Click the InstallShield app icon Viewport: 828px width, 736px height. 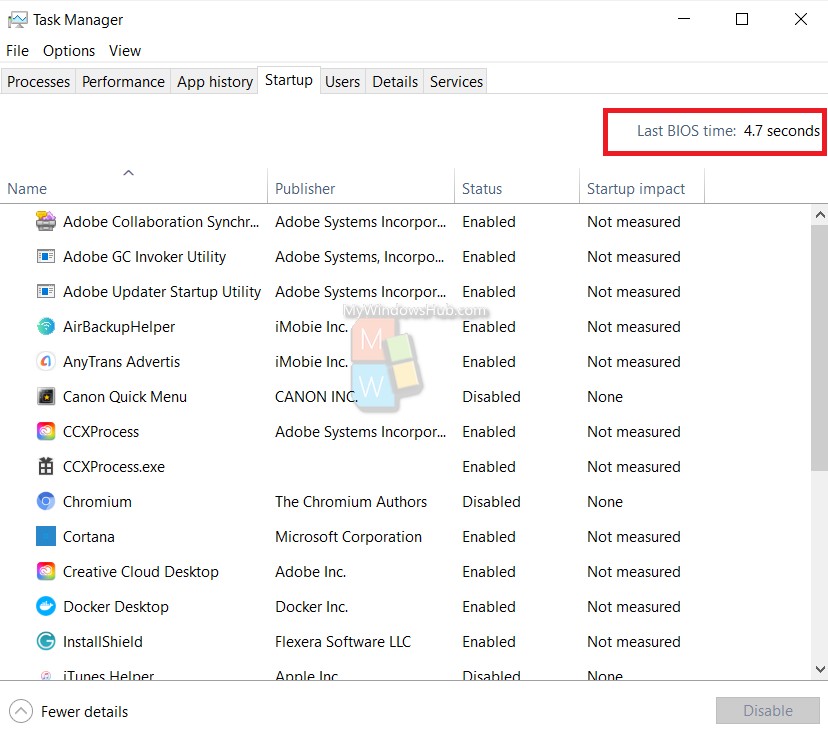46,641
